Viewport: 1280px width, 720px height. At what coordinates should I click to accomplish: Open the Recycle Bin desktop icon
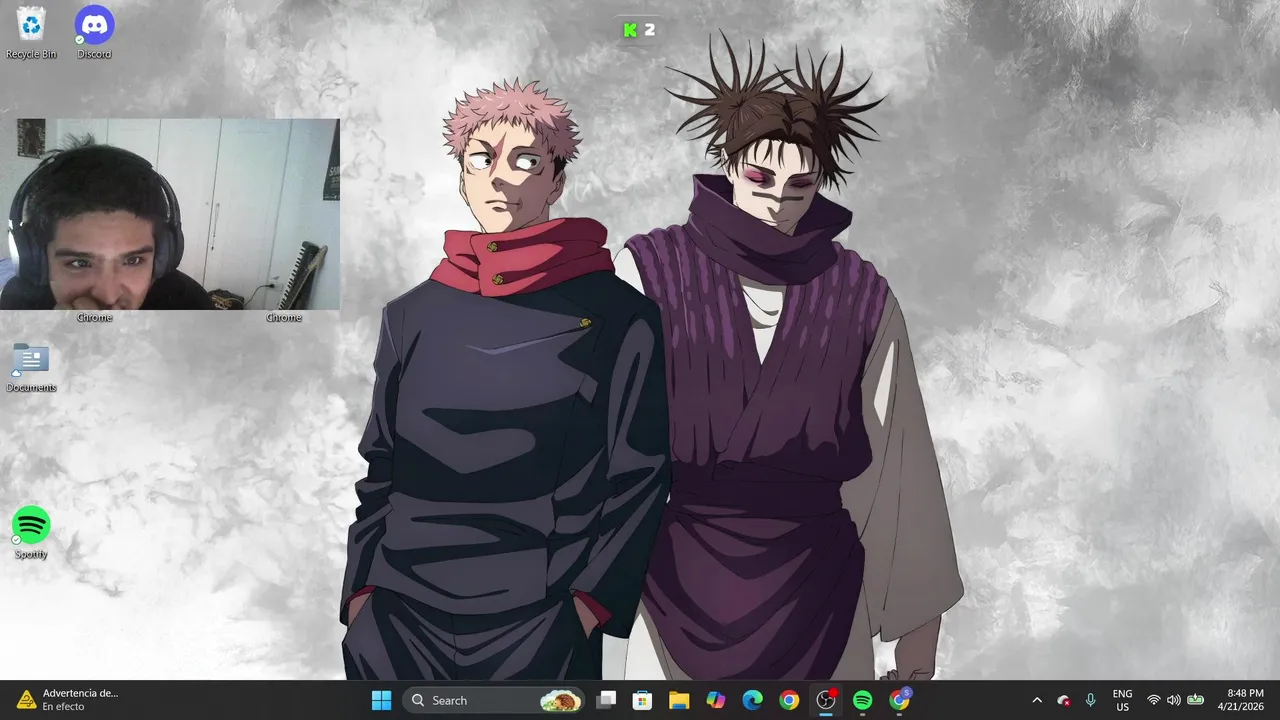tap(31, 32)
